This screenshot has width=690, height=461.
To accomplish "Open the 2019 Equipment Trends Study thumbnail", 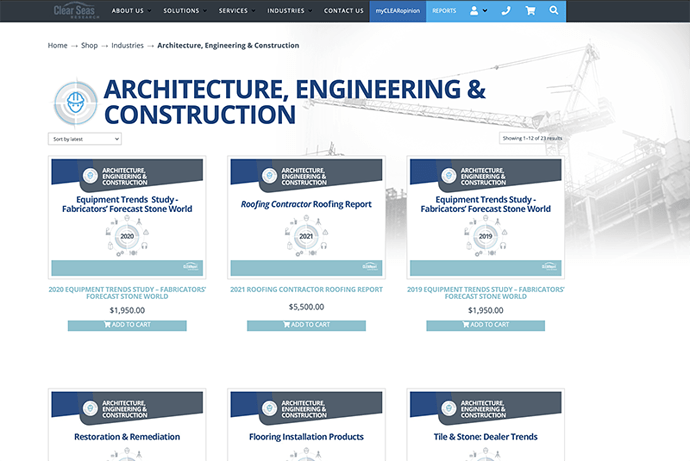I will tap(485, 217).
